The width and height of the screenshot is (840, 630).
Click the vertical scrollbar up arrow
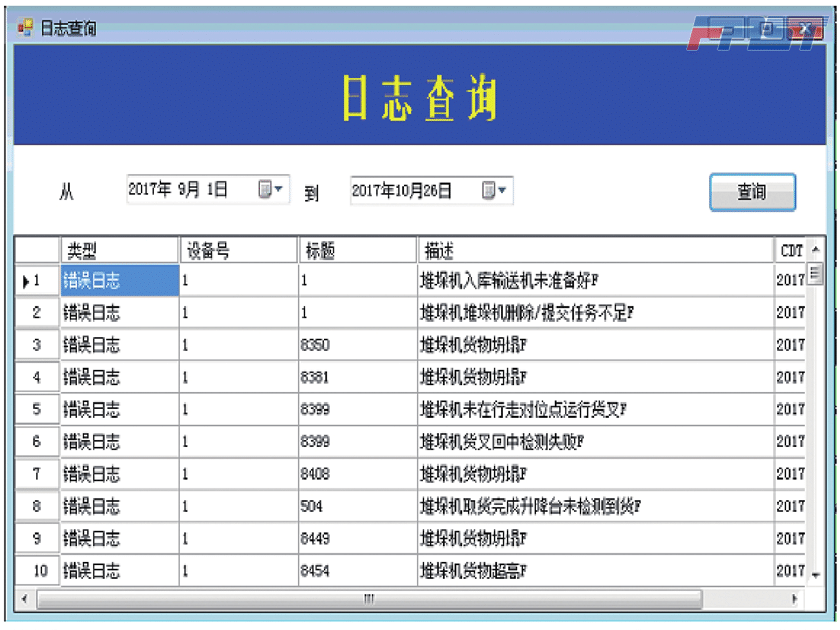[815, 250]
